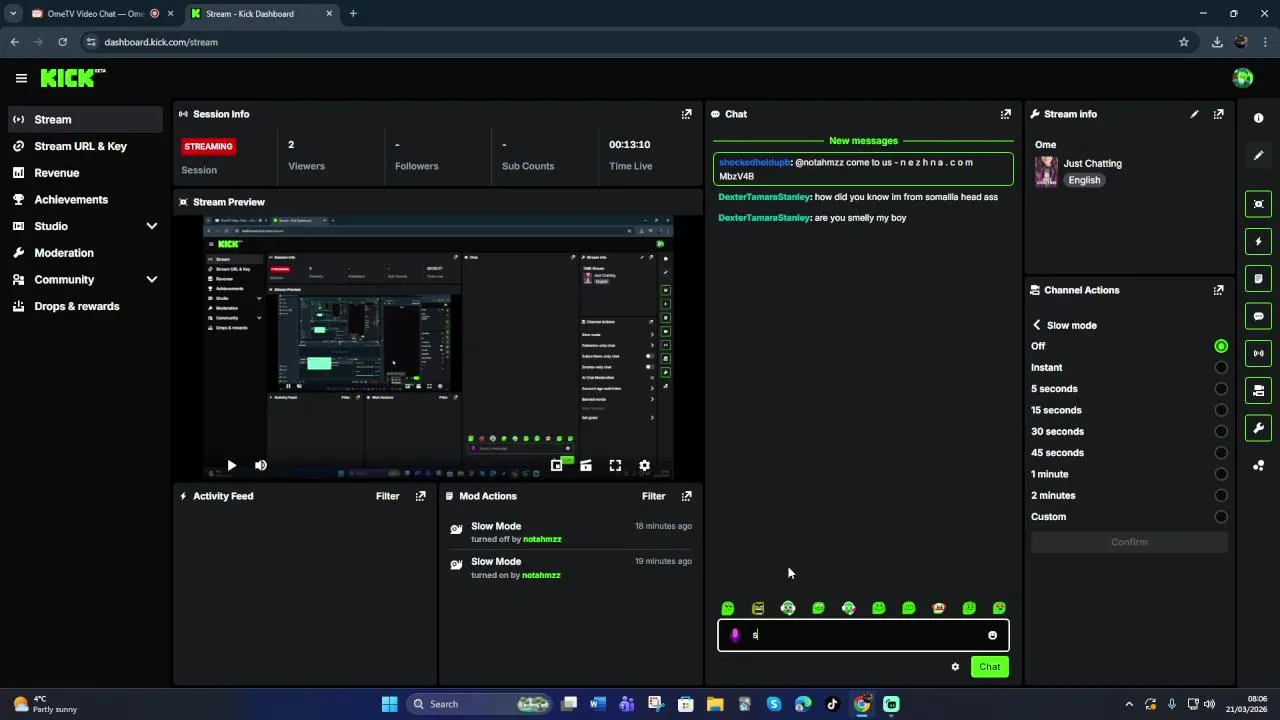Show hidden system tray icons
The width and height of the screenshot is (1280, 720).
coord(1129,704)
